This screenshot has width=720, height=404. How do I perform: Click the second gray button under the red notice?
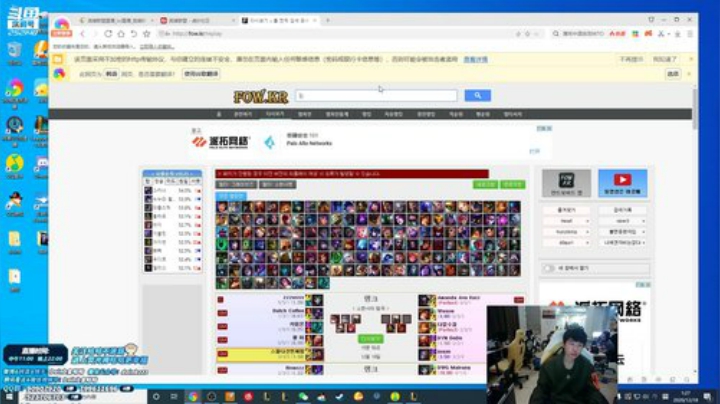point(278,185)
